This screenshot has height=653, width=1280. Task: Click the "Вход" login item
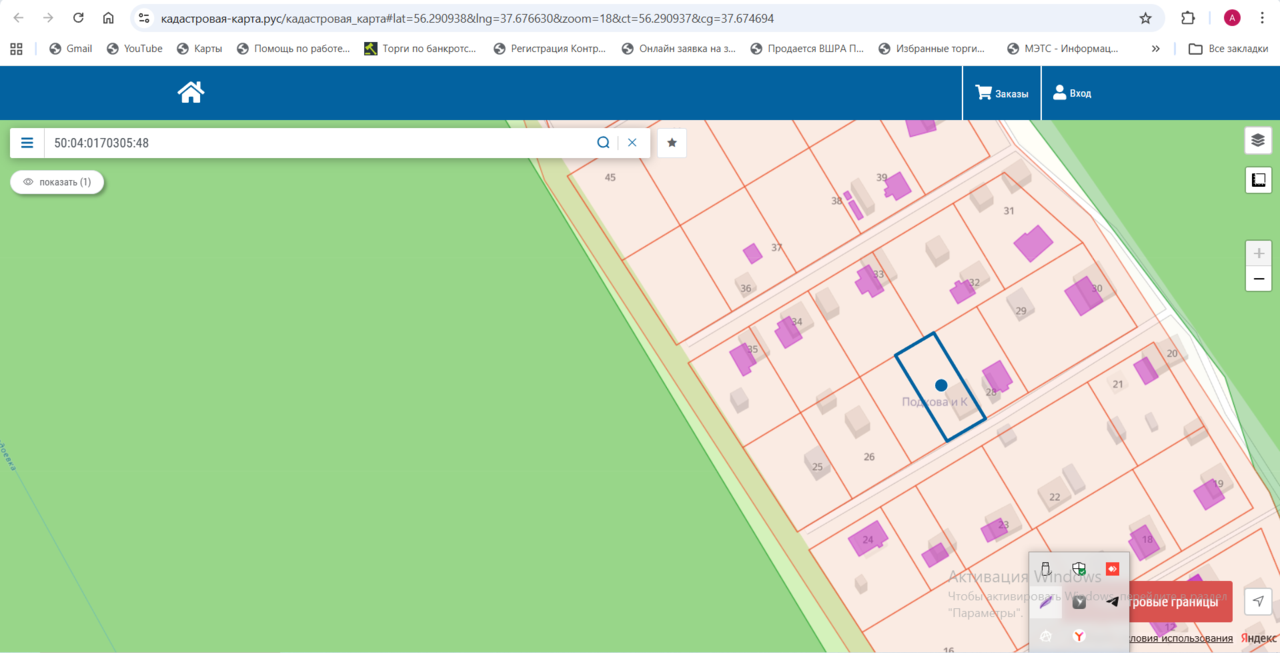(x=1072, y=93)
